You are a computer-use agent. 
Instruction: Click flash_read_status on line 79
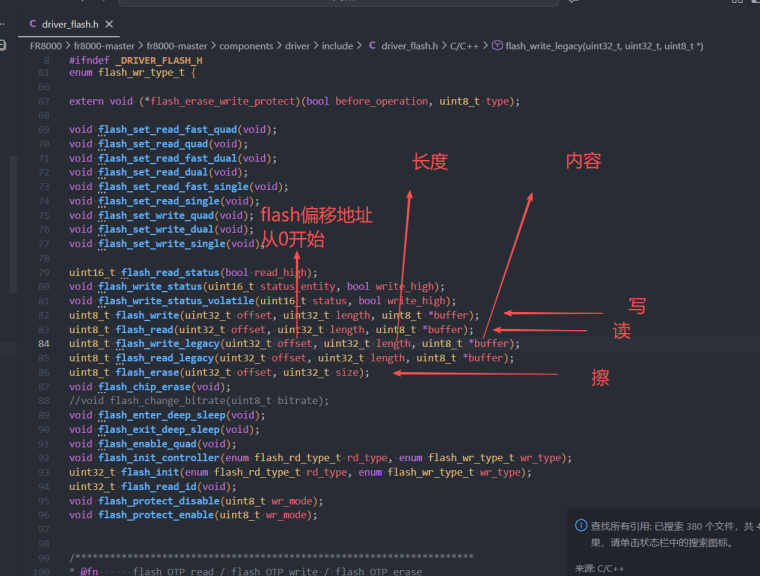[x=171, y=272]
